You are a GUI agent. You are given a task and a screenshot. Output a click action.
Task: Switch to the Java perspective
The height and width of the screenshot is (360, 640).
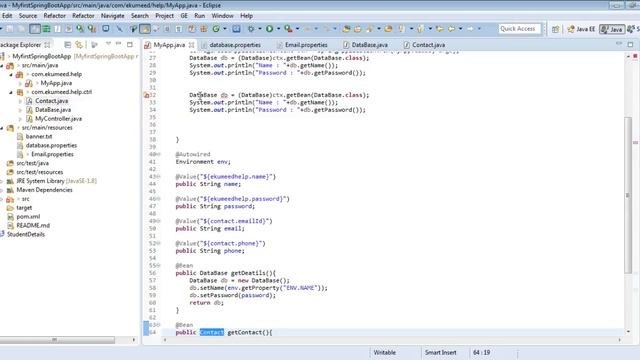(612, 29)
